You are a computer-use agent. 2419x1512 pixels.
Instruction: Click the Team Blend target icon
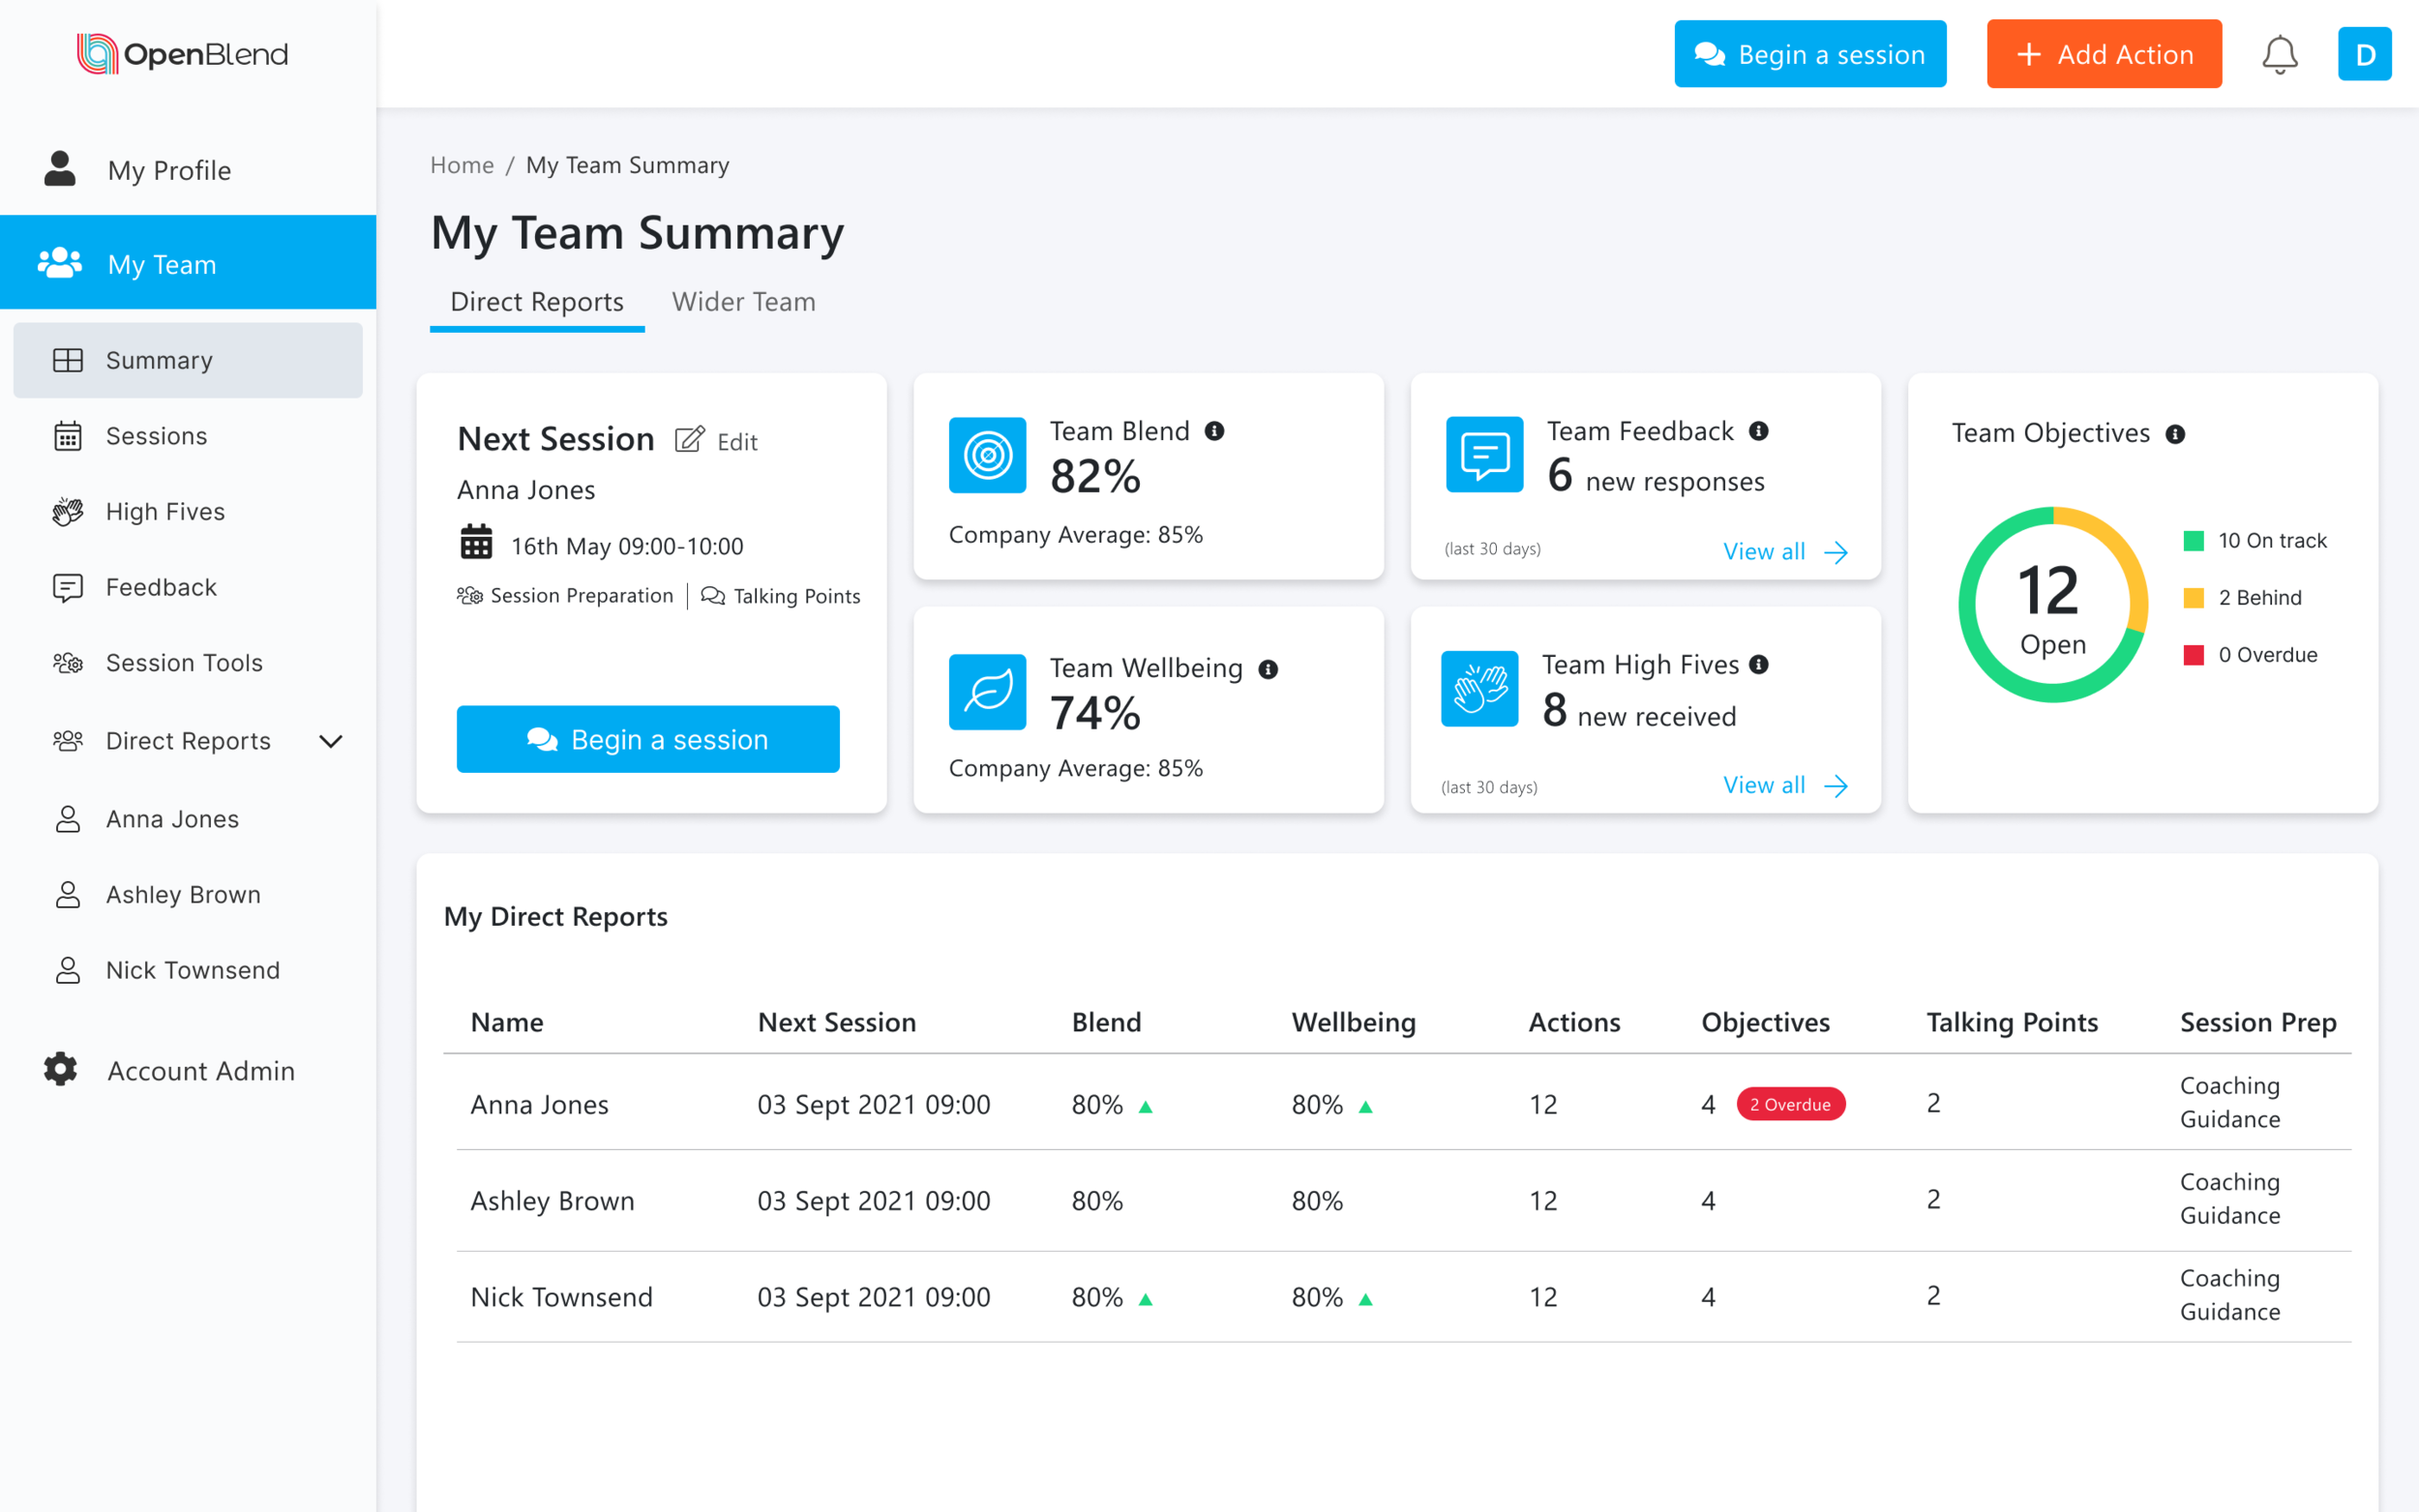987,455
